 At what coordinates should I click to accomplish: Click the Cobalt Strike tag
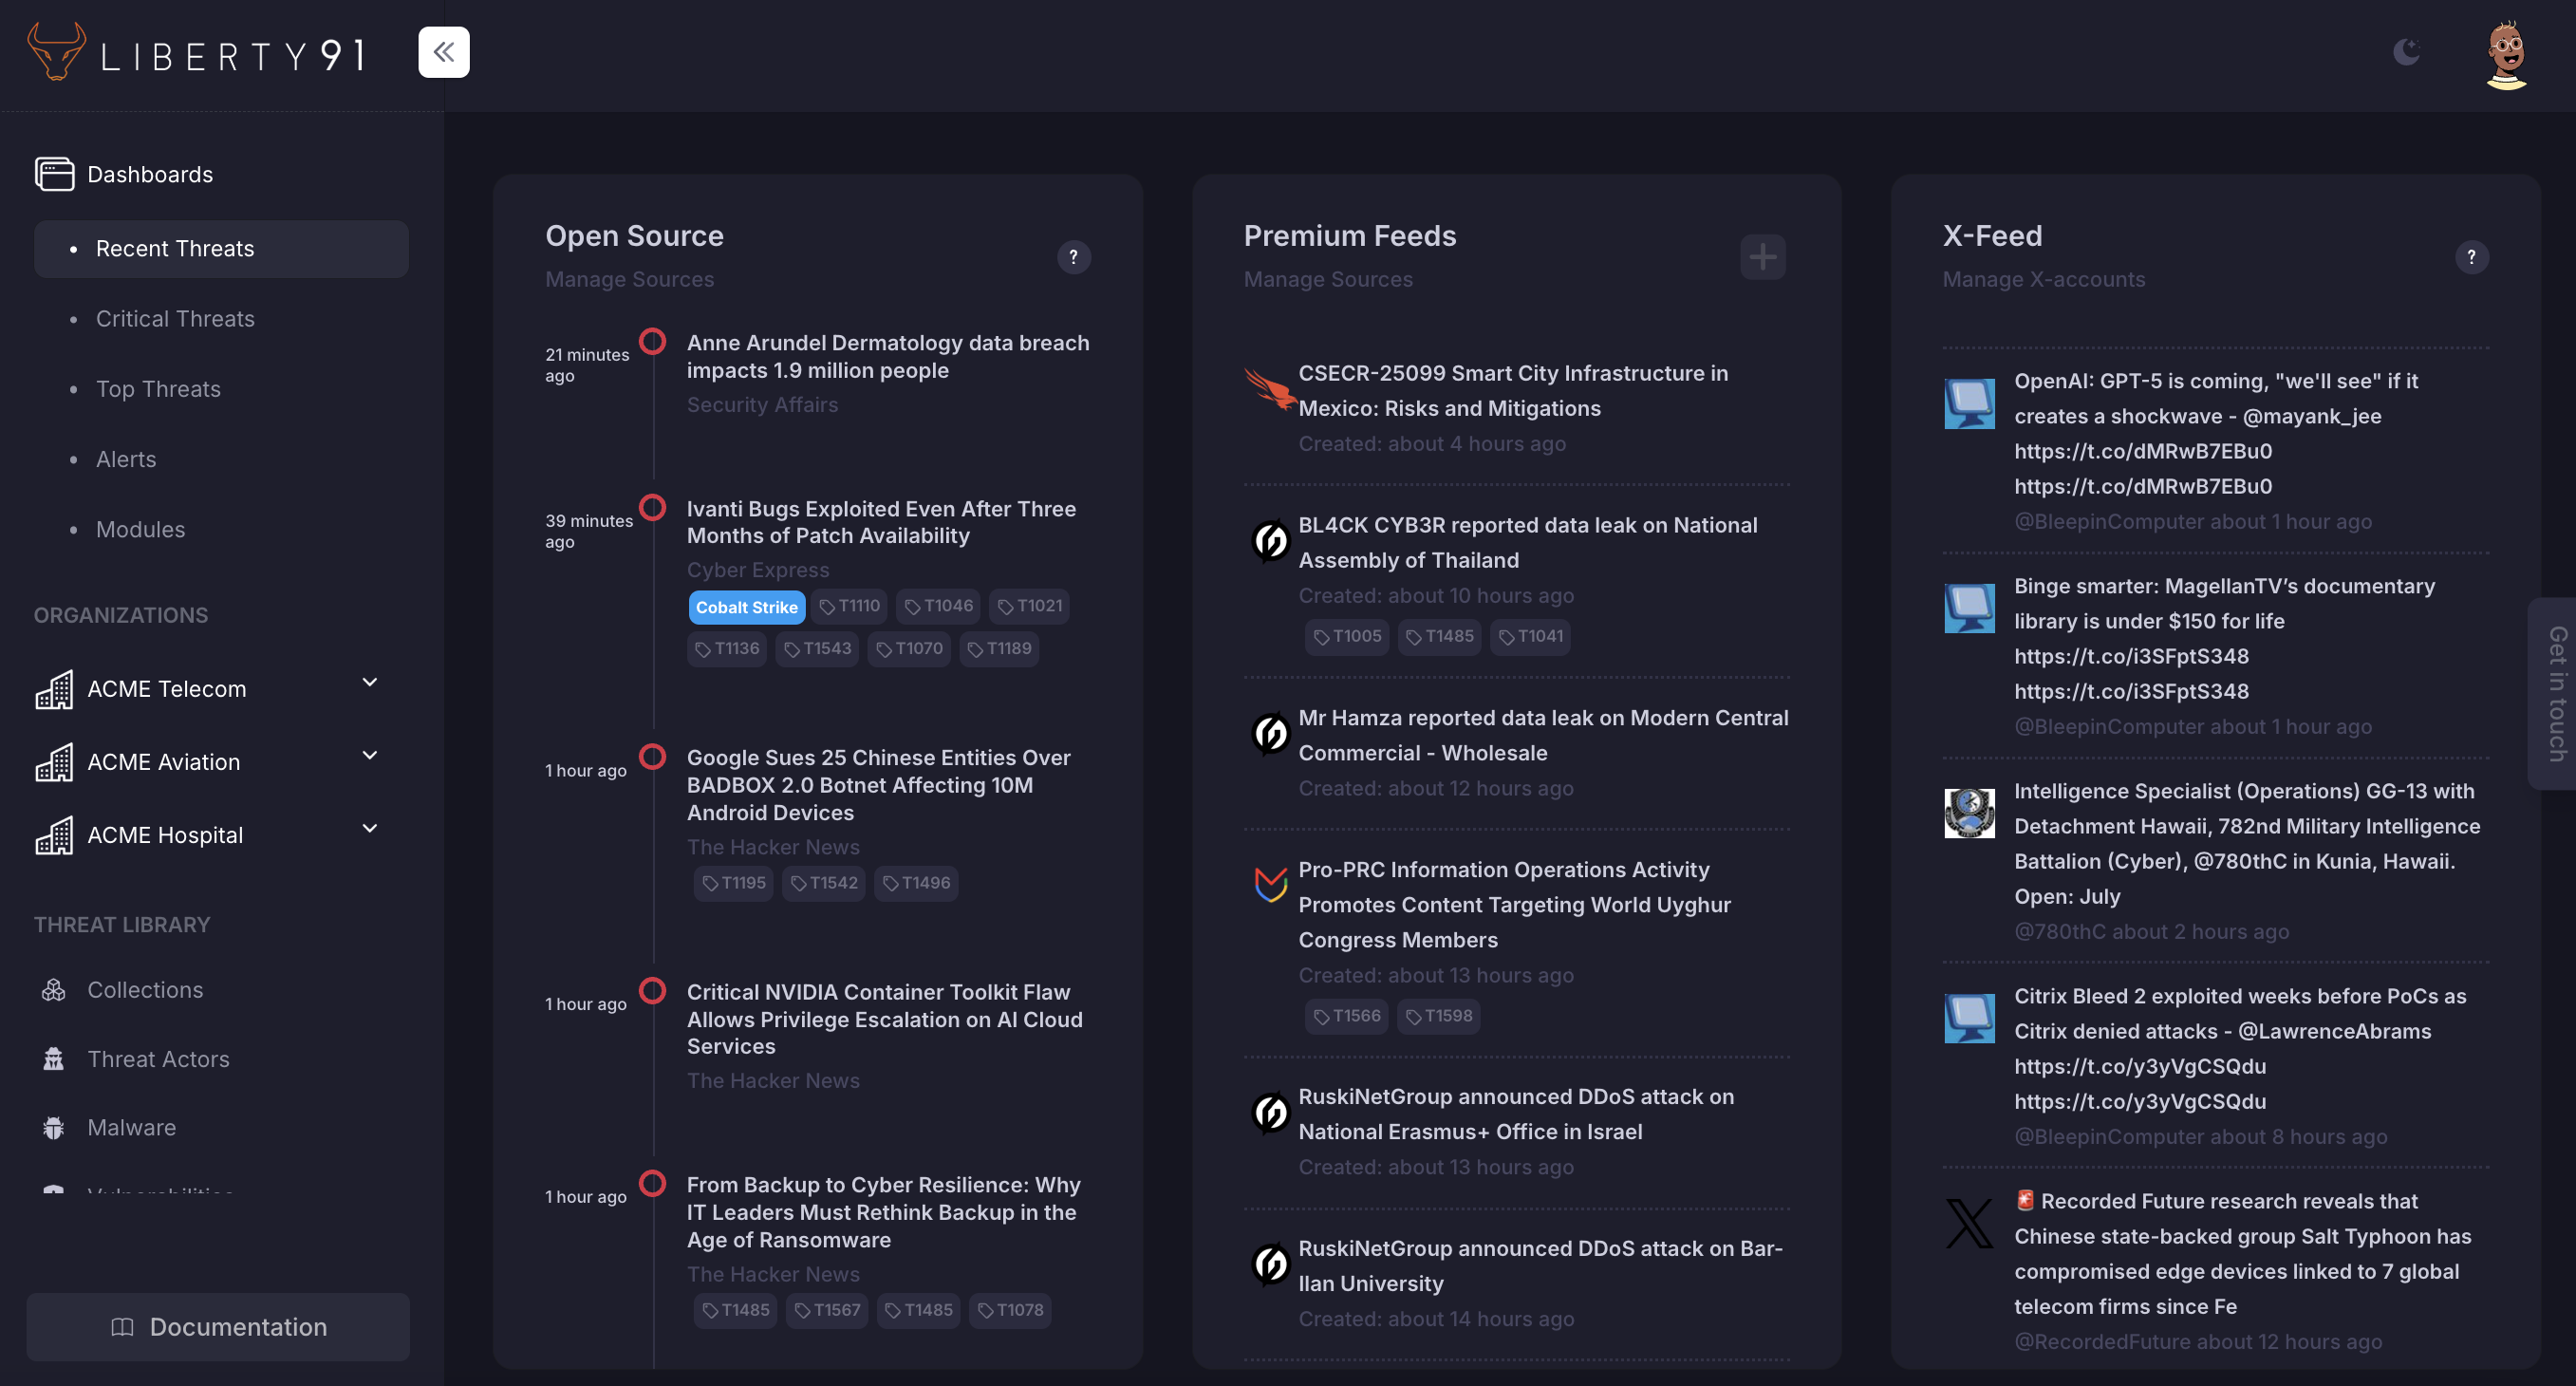(746, 607)
